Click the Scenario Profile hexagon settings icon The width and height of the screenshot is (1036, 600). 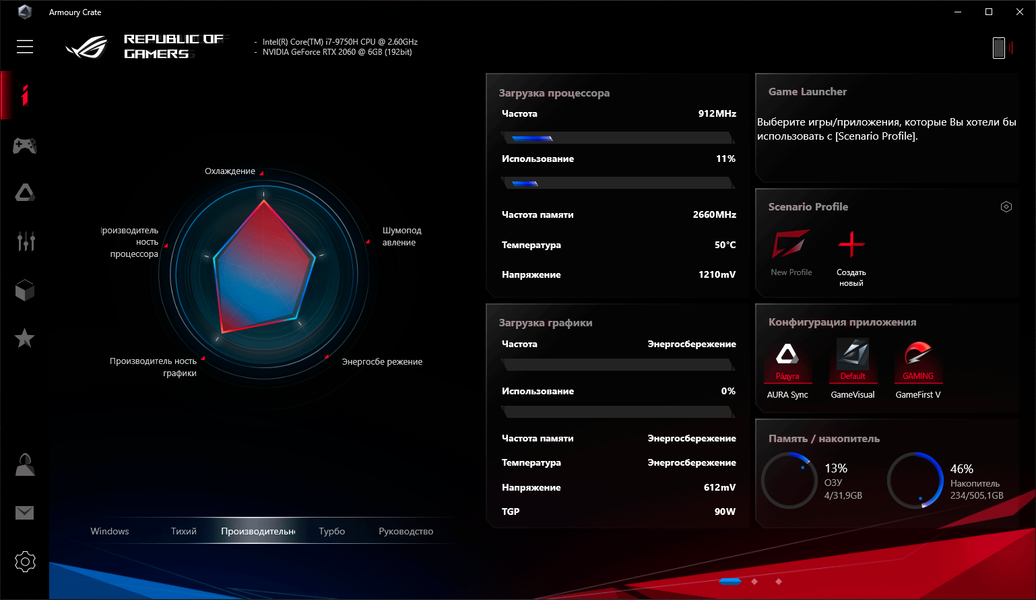click(x=1006, y=207)
